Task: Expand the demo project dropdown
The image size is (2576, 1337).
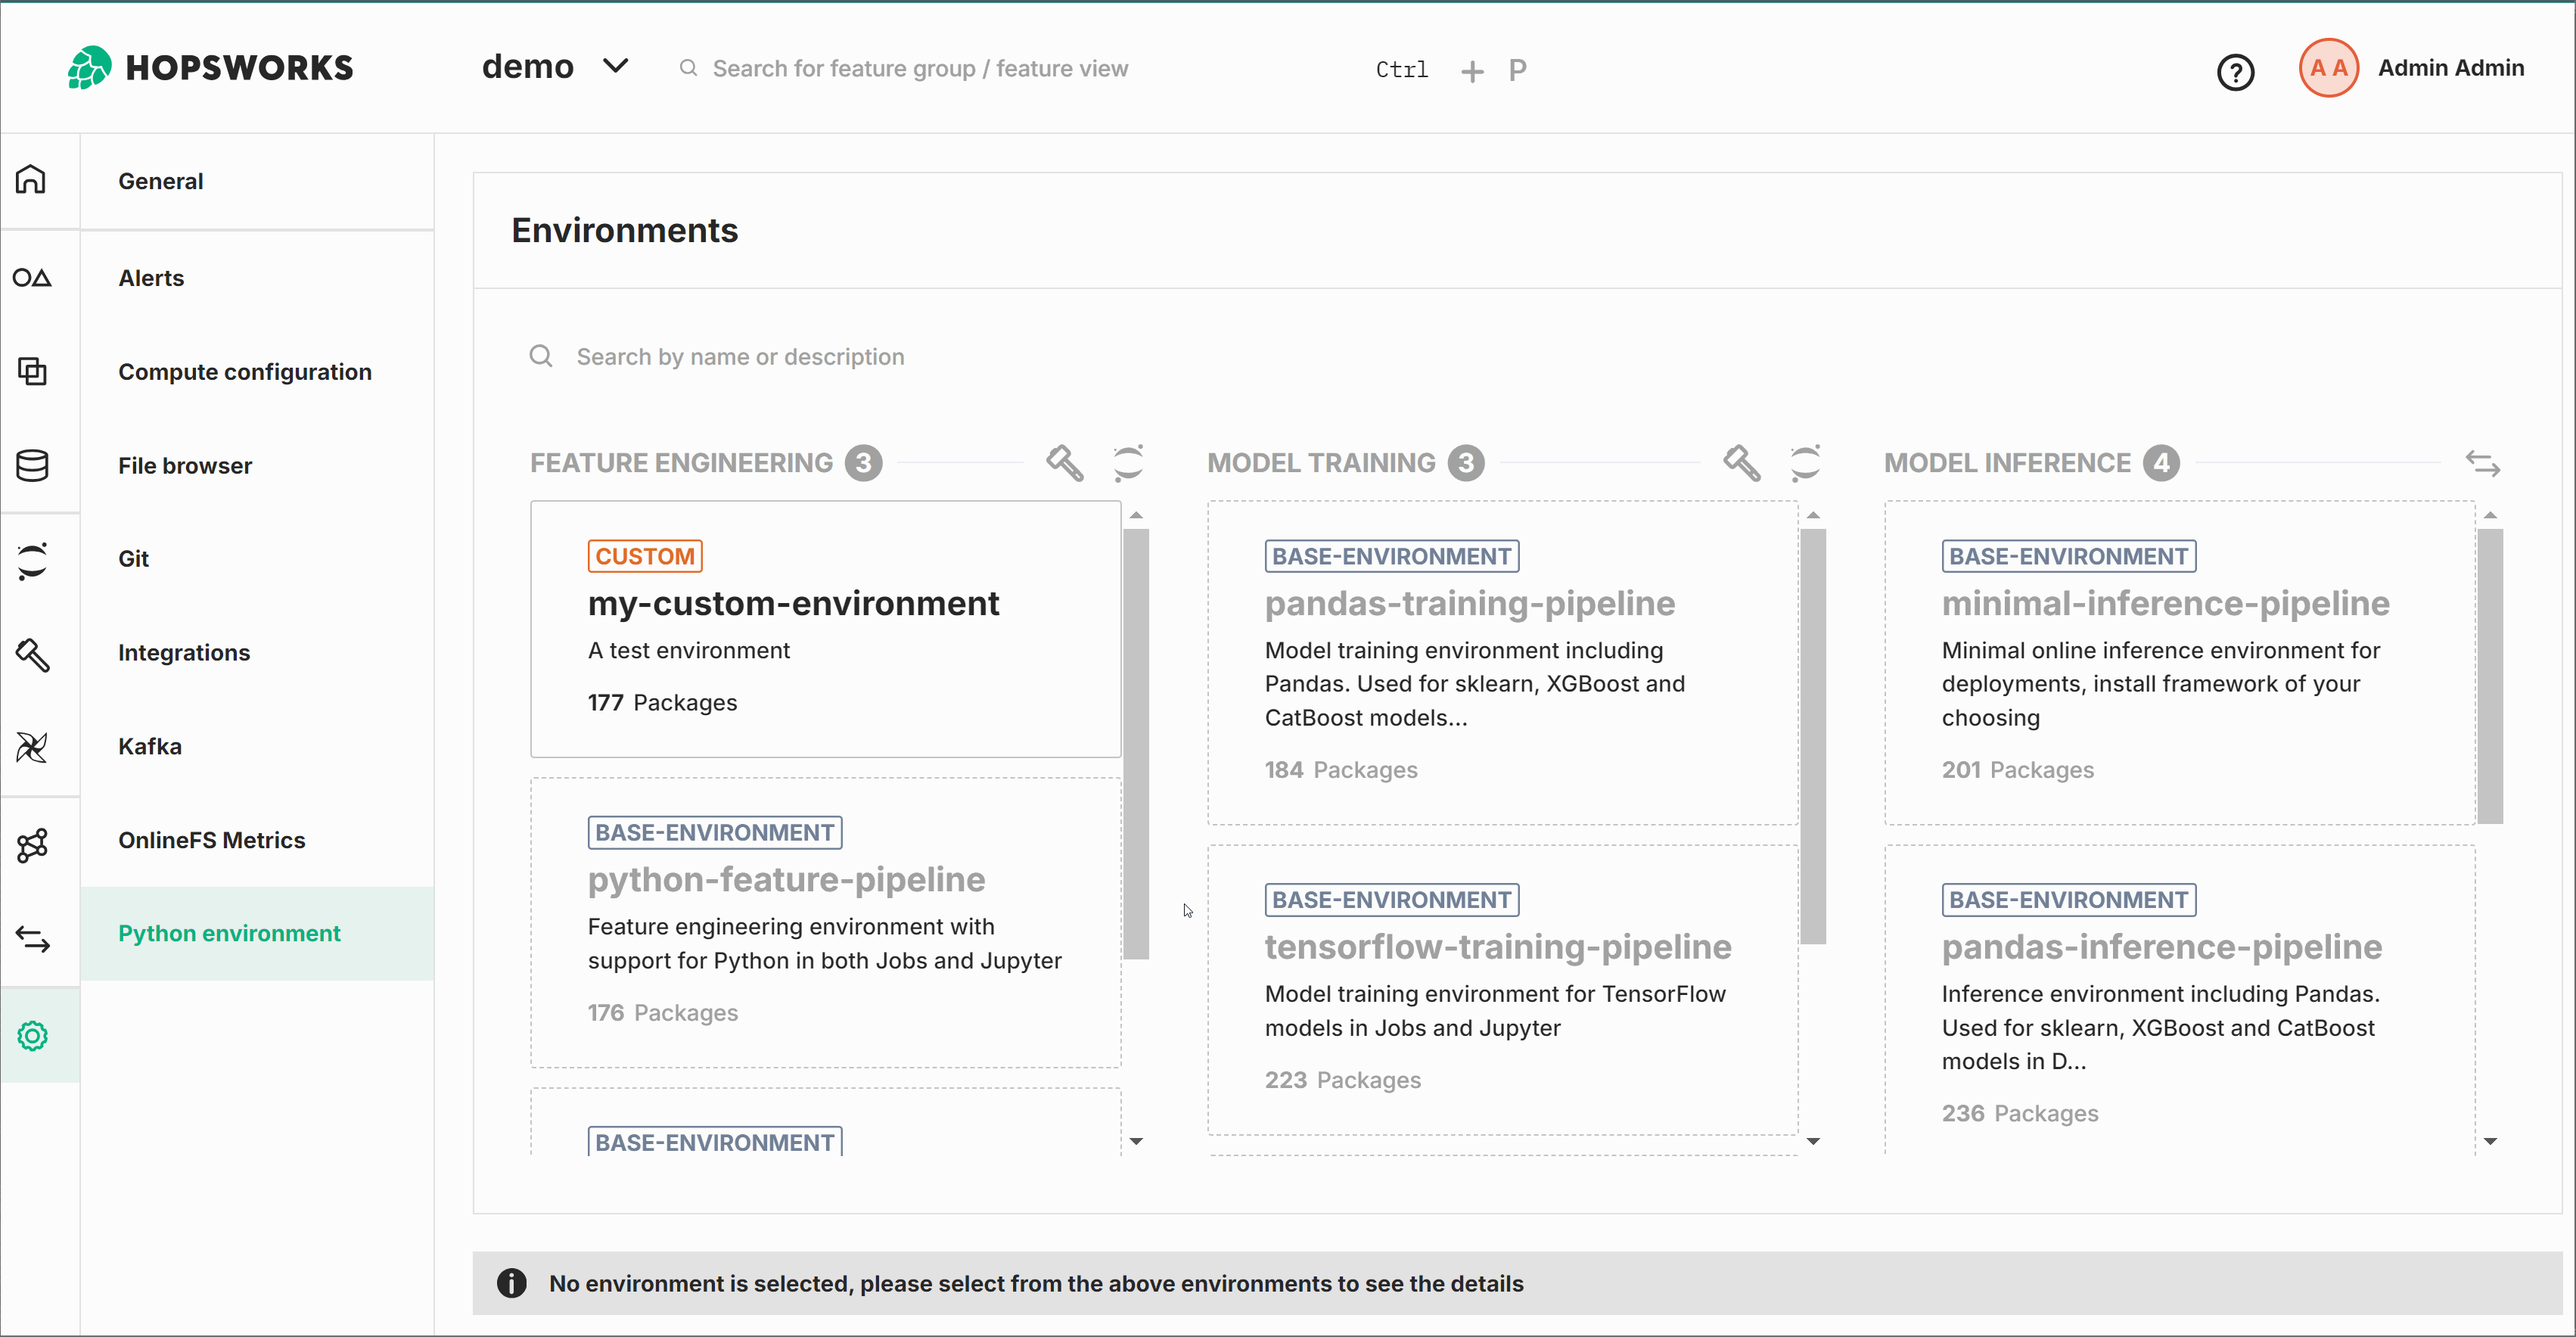Action: coord(615,67)
